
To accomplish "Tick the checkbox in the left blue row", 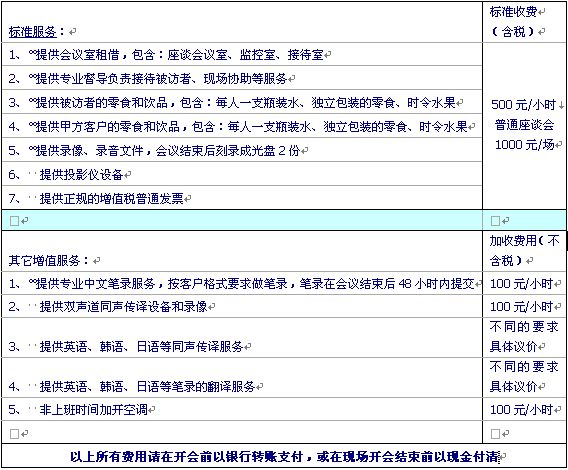I will [x=14, y=221].
